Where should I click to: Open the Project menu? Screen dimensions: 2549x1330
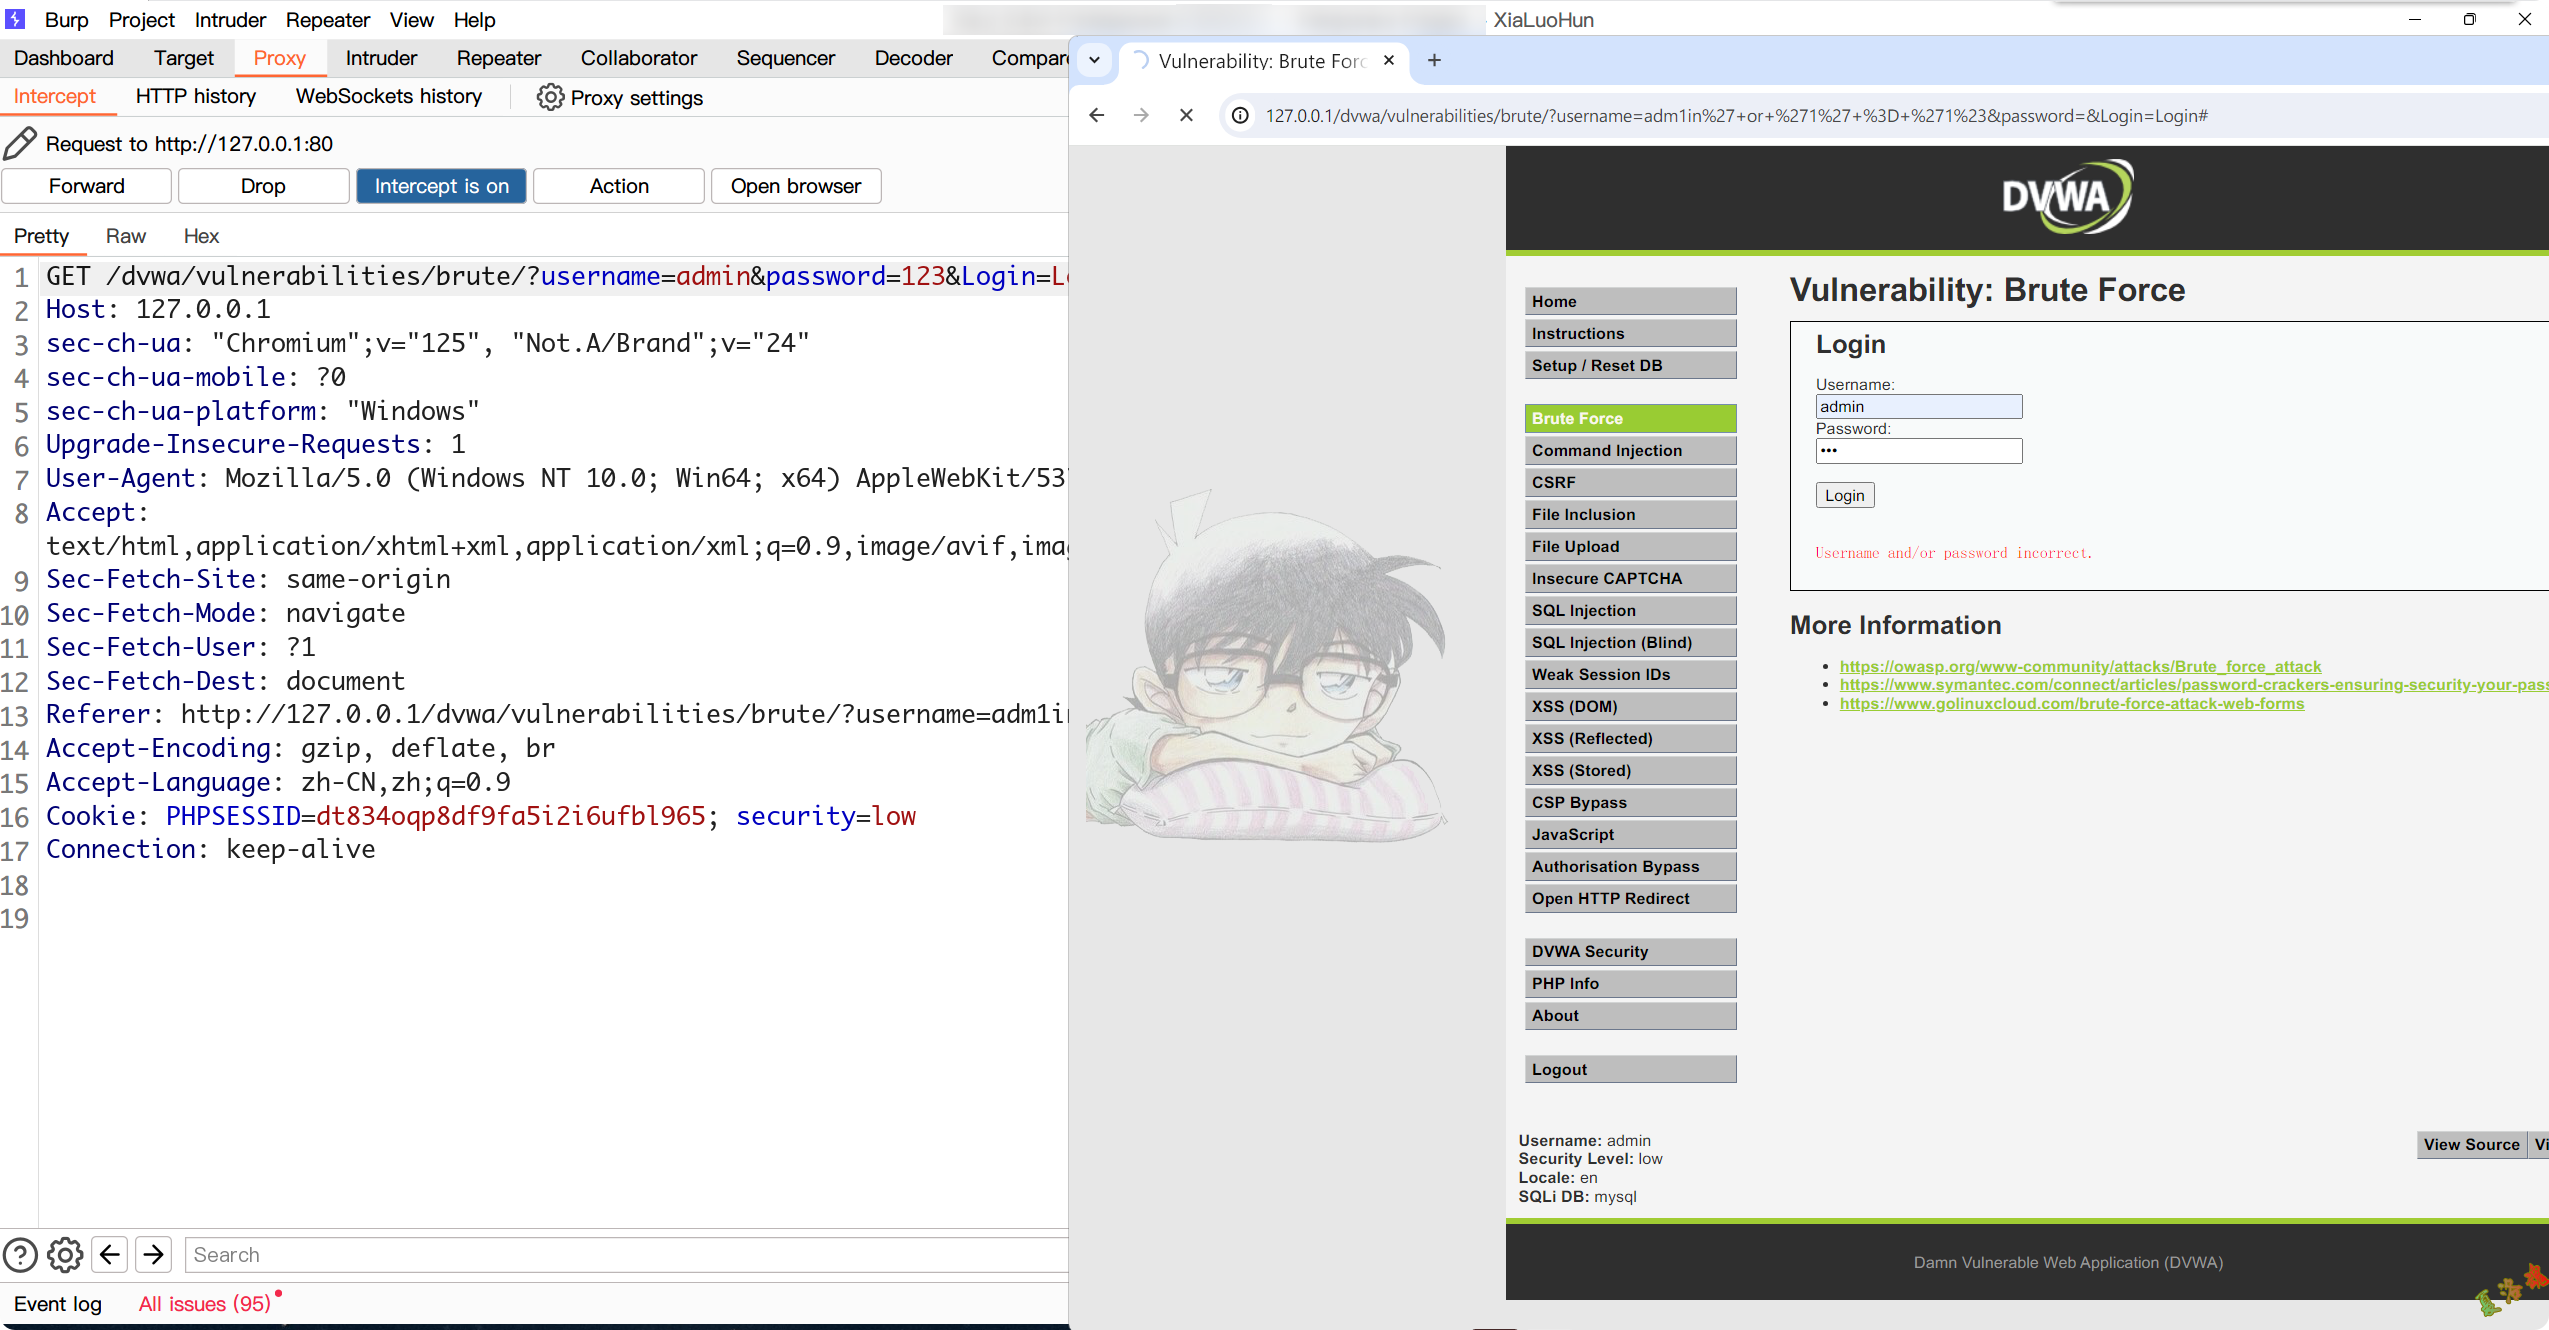click(x=141, y=20)
